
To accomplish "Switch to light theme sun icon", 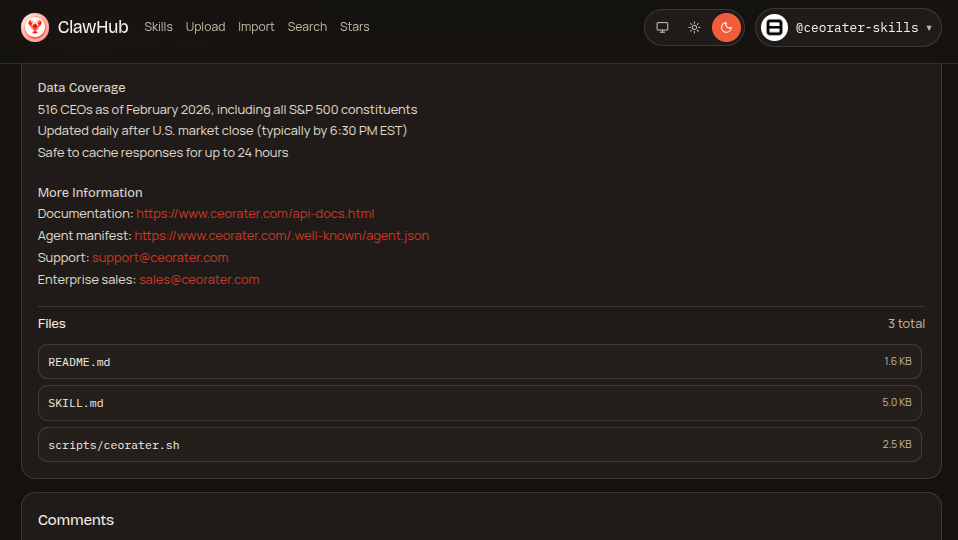I will pyautogui.click(x=694, y=27).
